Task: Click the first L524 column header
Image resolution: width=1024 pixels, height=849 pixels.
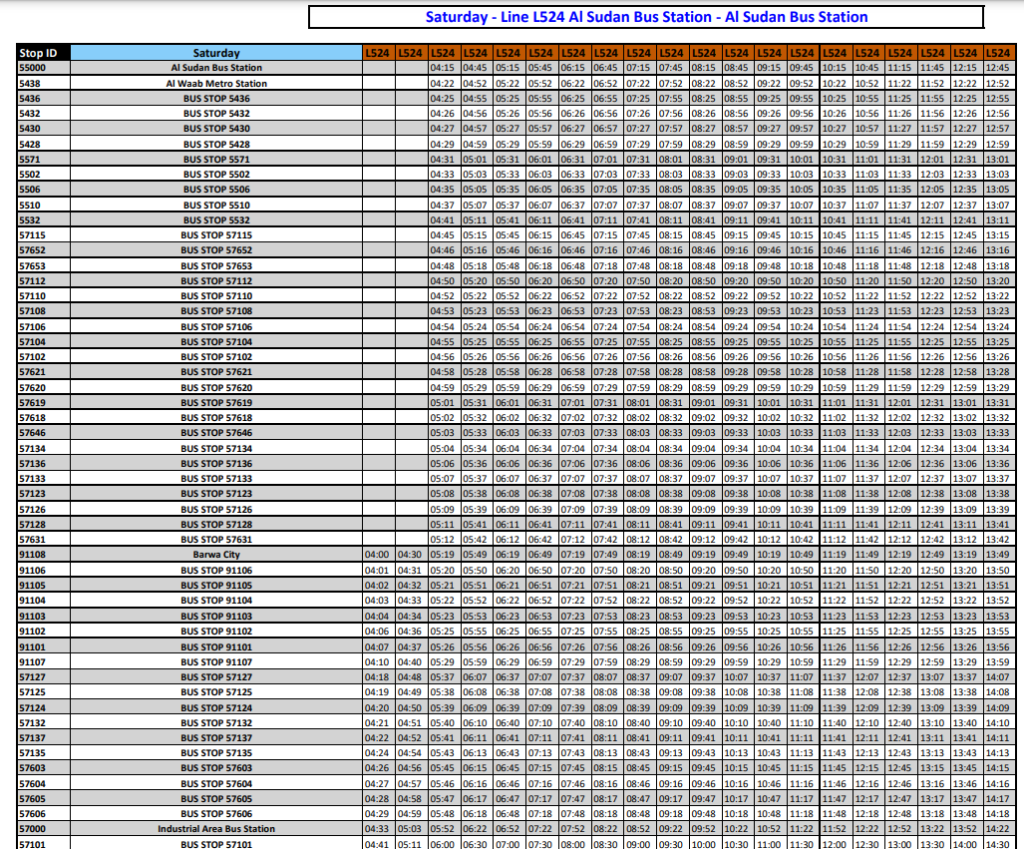Action: [377, 53]
